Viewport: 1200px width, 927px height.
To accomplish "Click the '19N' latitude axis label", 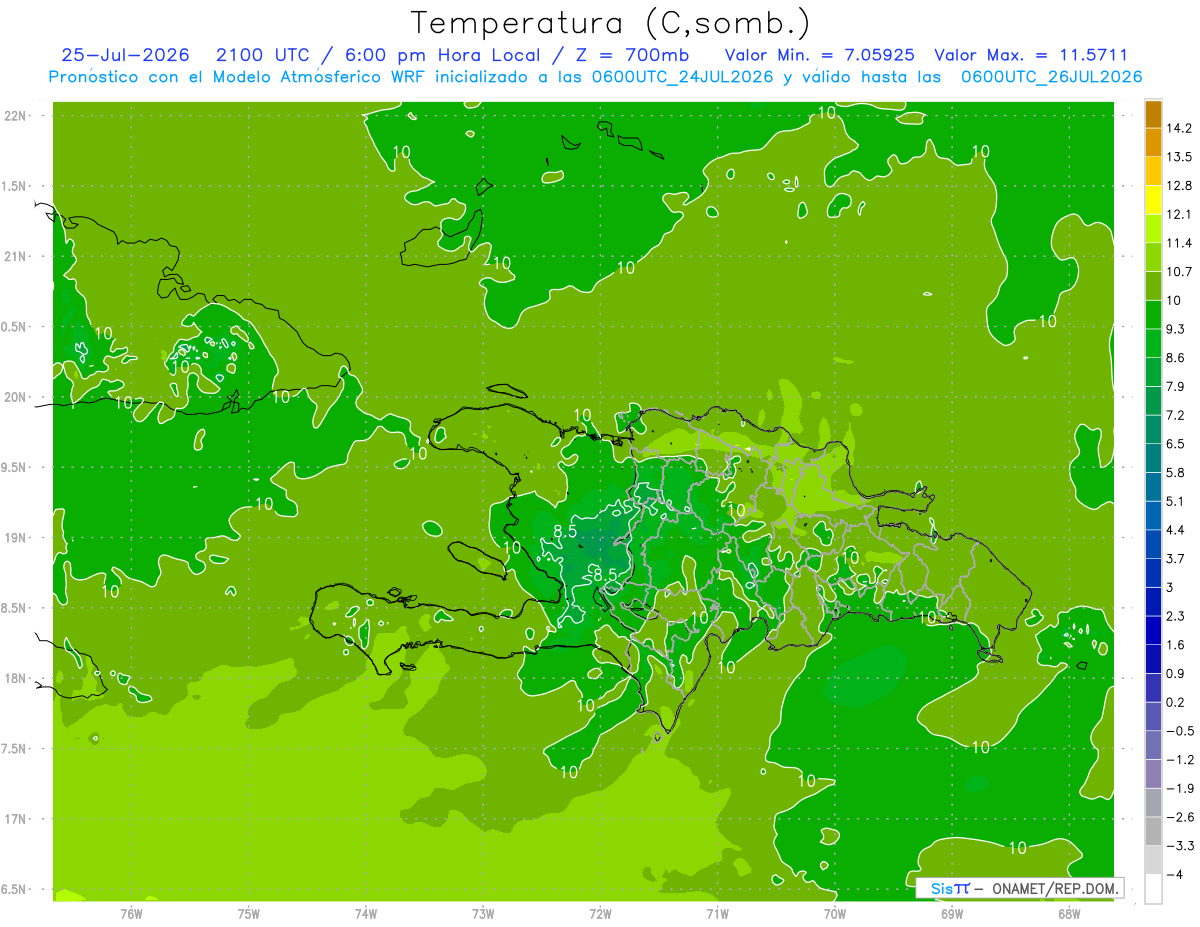I will (x=16, y=537).
